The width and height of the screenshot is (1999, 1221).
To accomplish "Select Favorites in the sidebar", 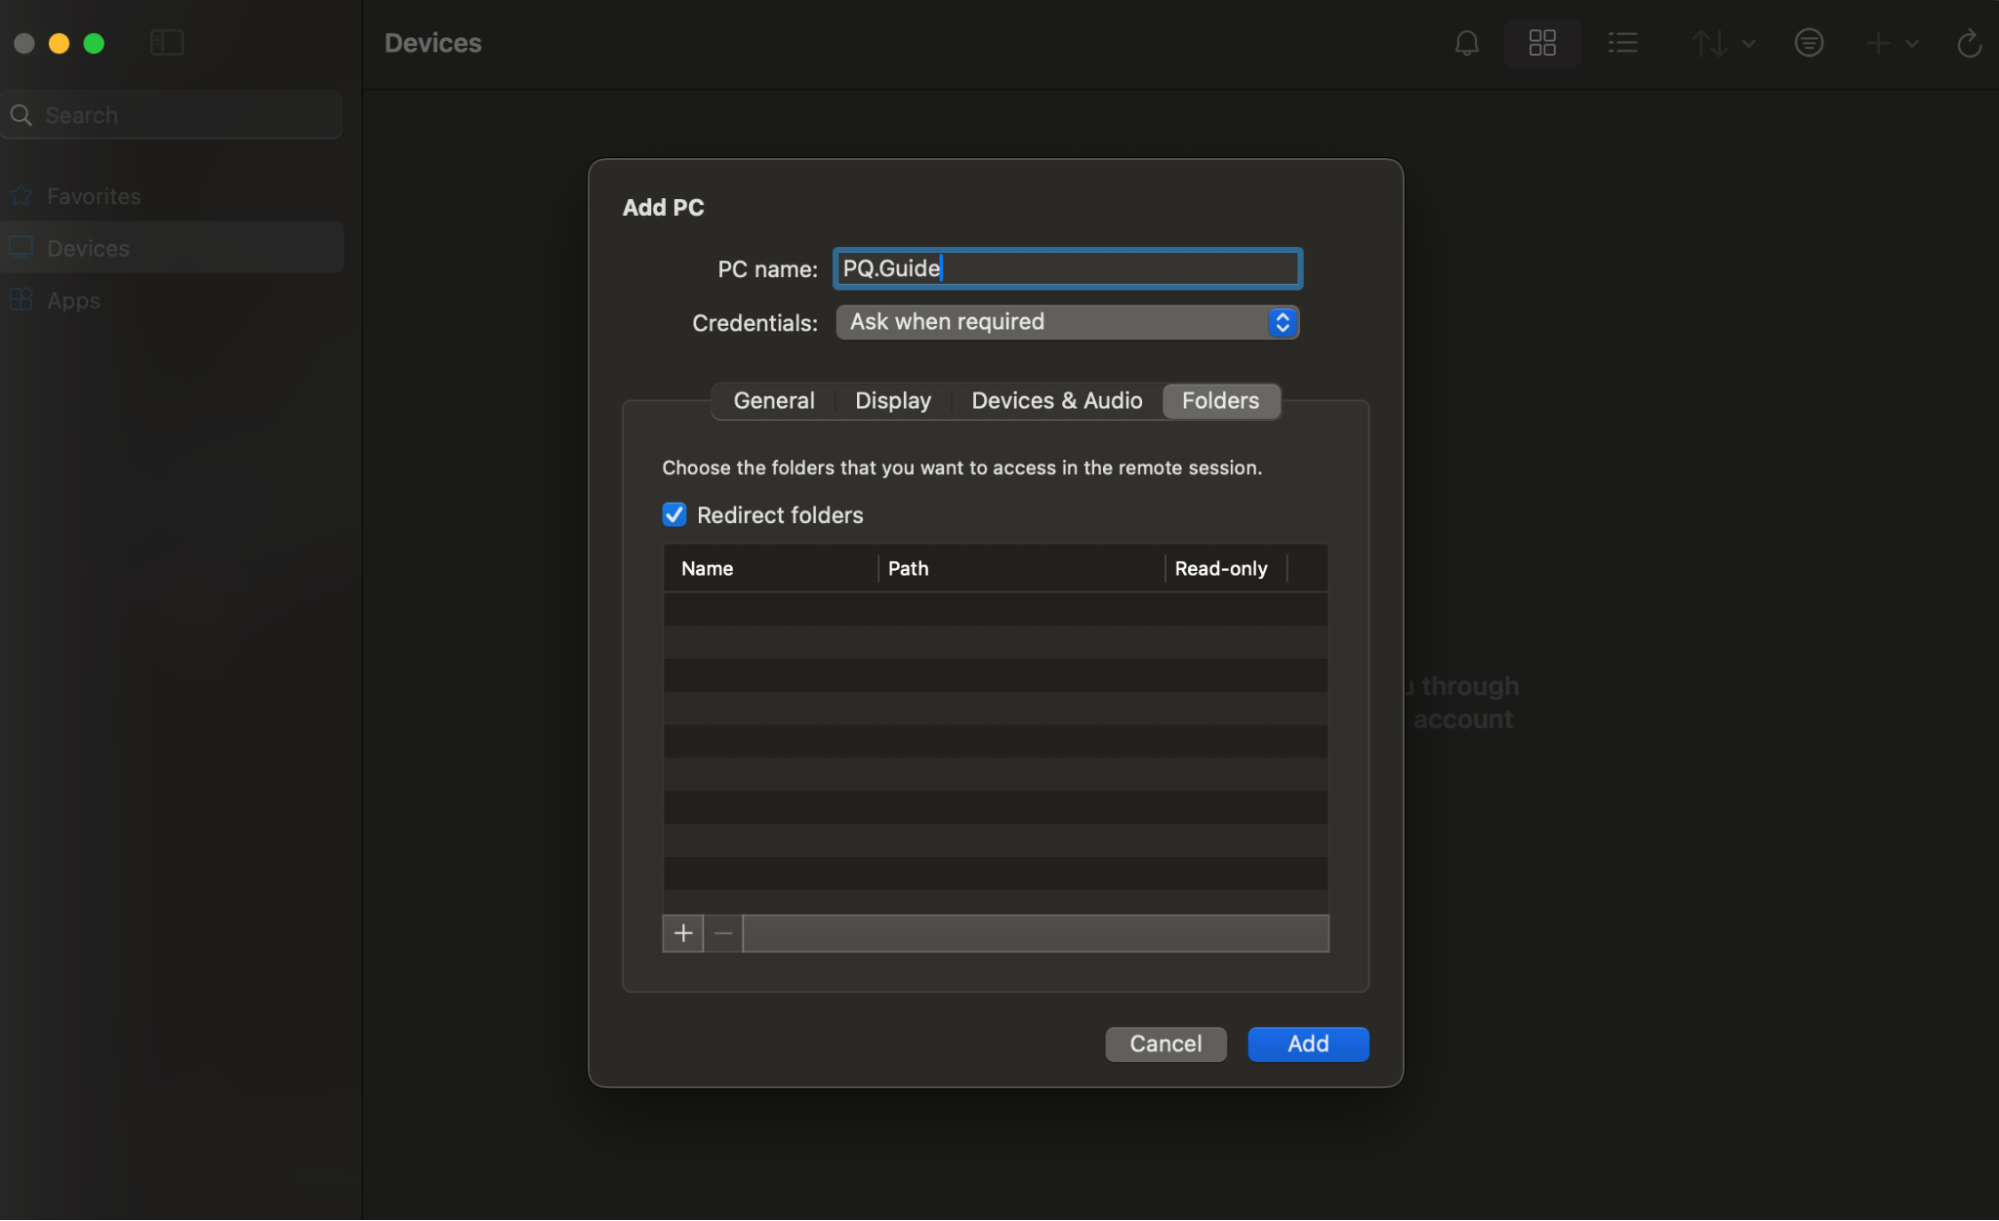I will point(93,196).
